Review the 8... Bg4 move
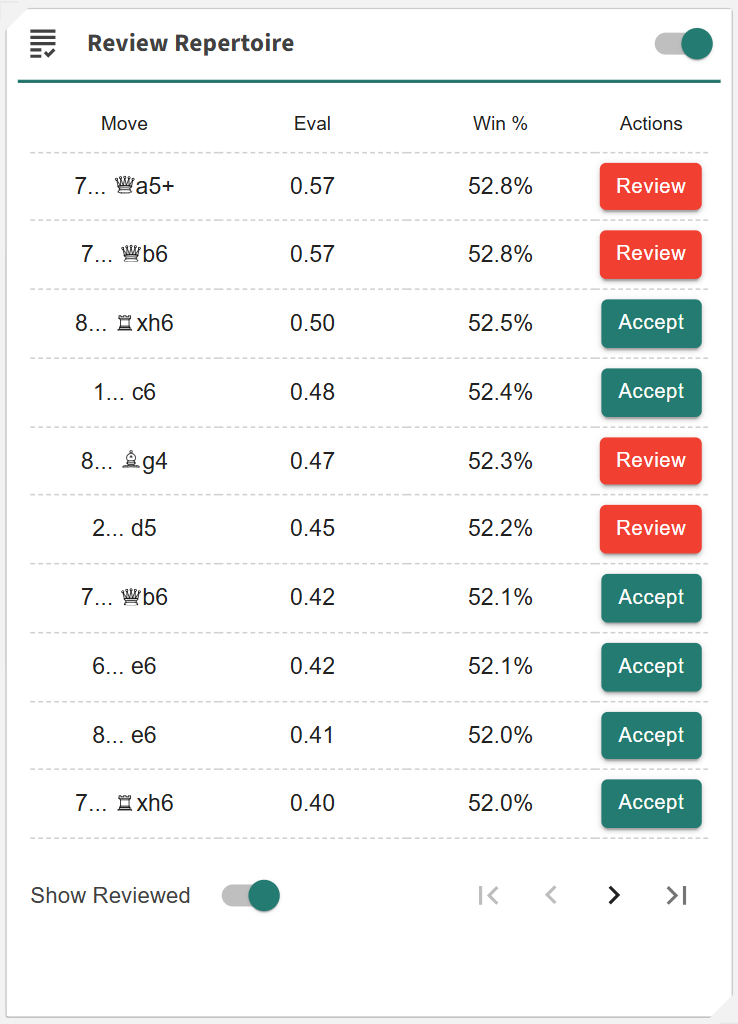The height and width of the screenshot is (1024, 738). 650,460
